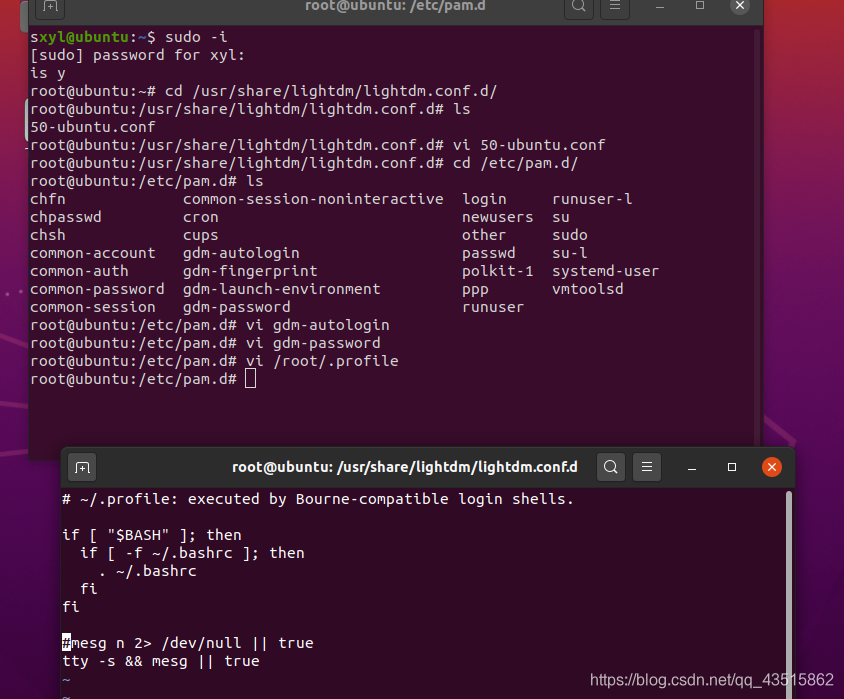This screenshot has height=699, width=844.
Task: Click 'vmtoolsd' in the ls output
Action: [x=587, y=289]
